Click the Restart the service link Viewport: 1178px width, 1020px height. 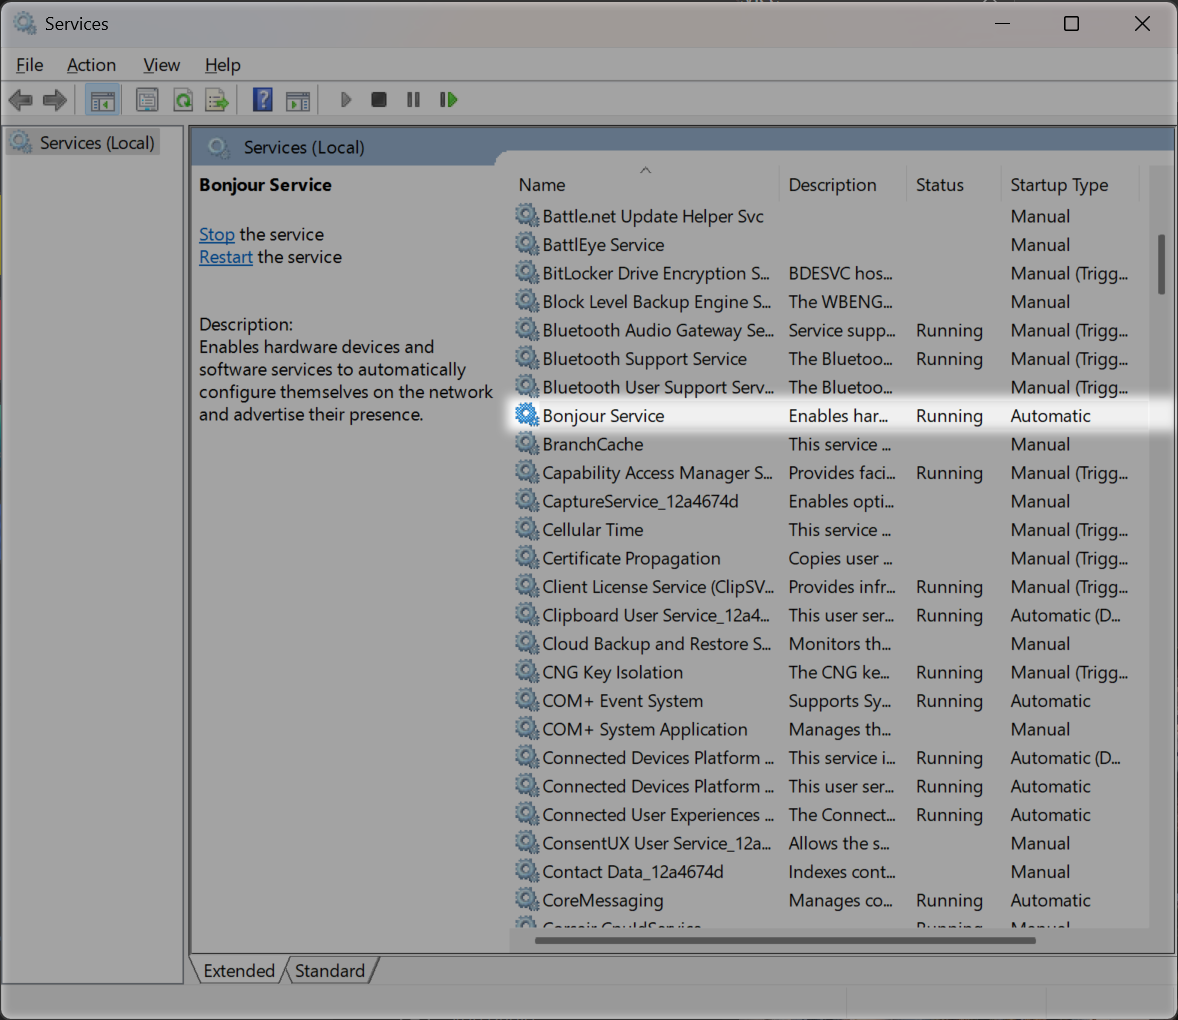(226, 258)
